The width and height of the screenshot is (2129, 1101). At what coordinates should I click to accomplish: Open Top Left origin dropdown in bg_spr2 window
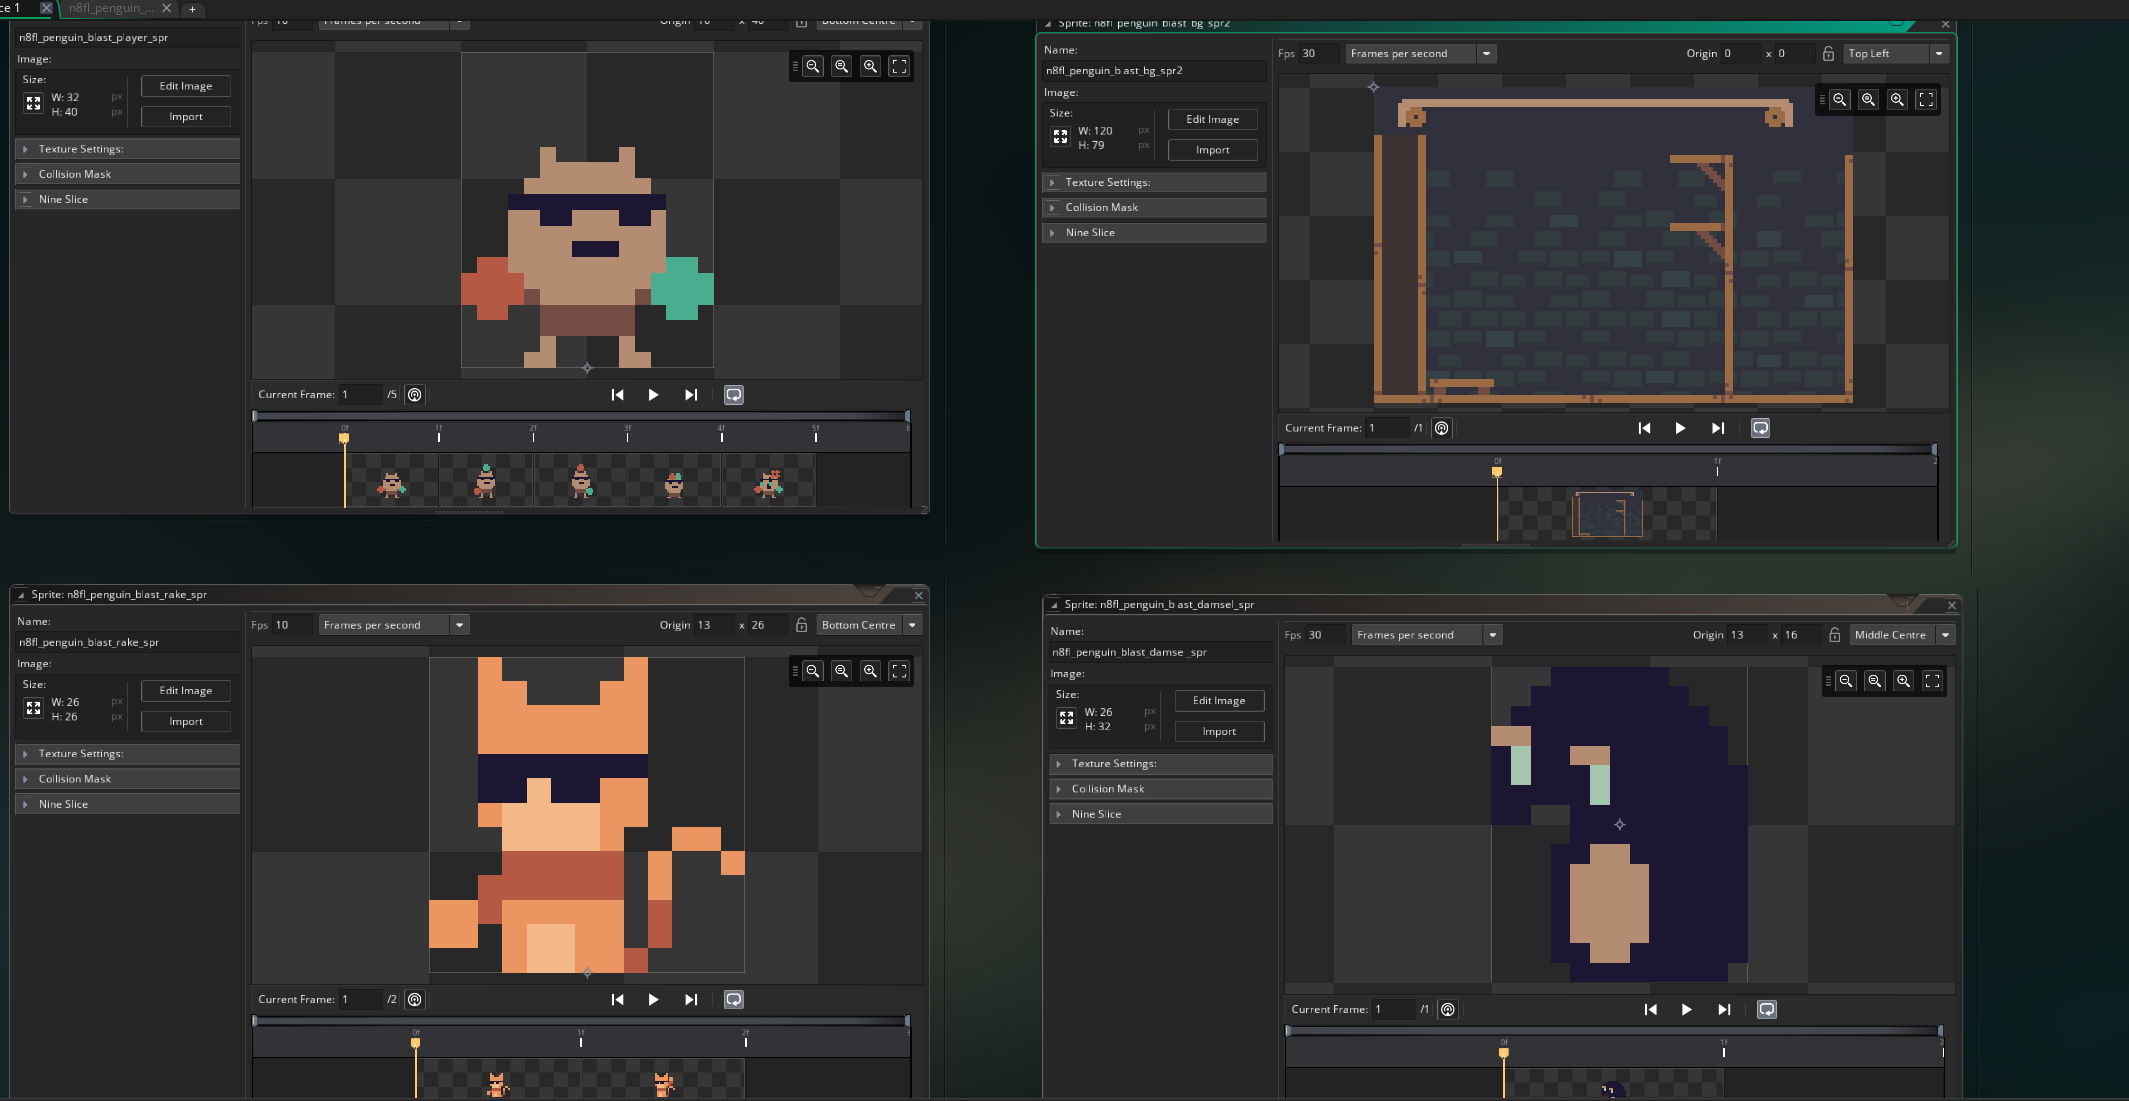(x=1896, y=54)
